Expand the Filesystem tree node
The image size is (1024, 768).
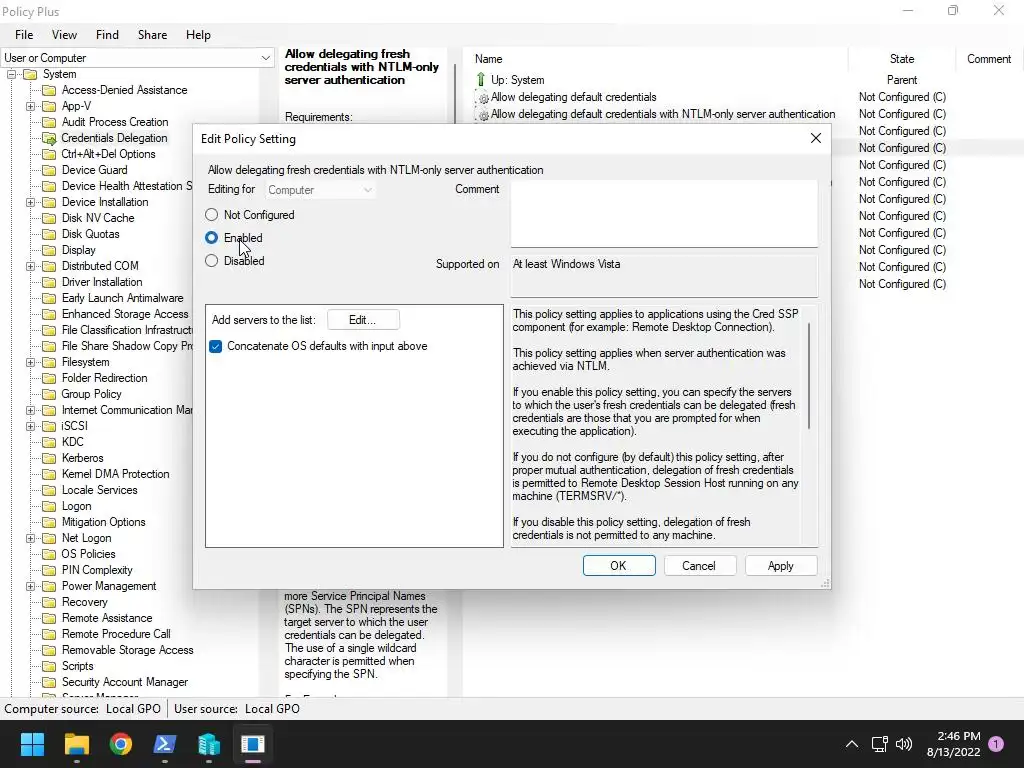pyautogui.click(x=31, y=362)
